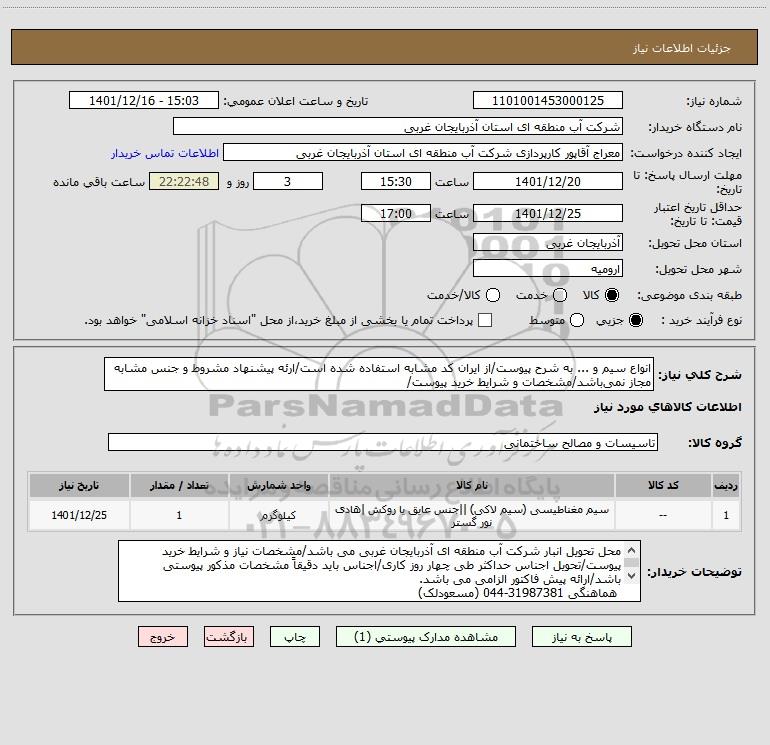
Task: Select the جزیی purchase type radio
Action: 635,320
